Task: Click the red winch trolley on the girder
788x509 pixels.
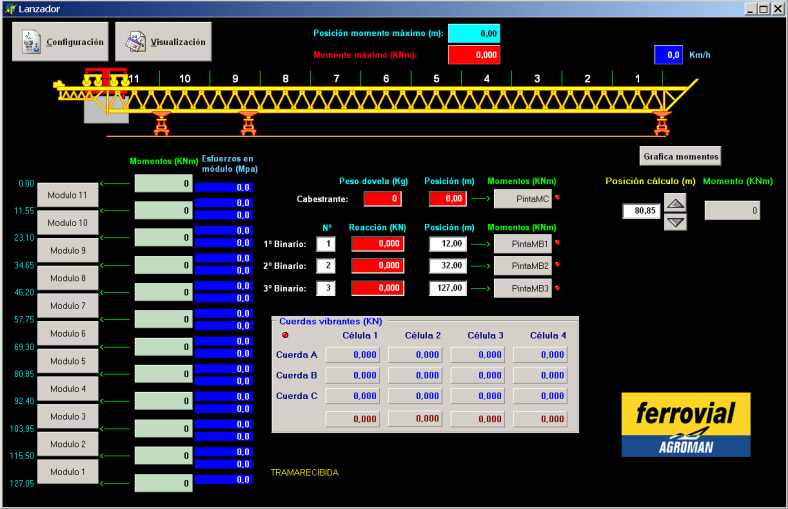Action: [104, 76]
